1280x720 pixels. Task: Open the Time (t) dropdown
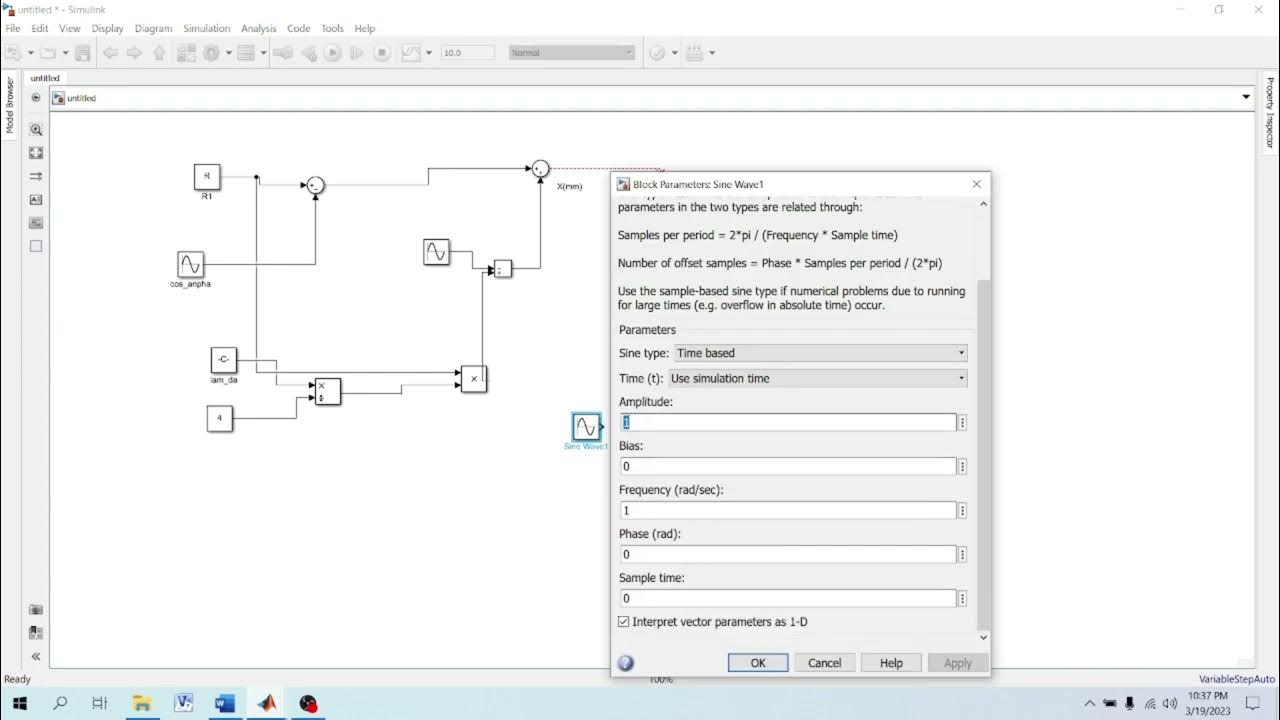tap(817, 379)
